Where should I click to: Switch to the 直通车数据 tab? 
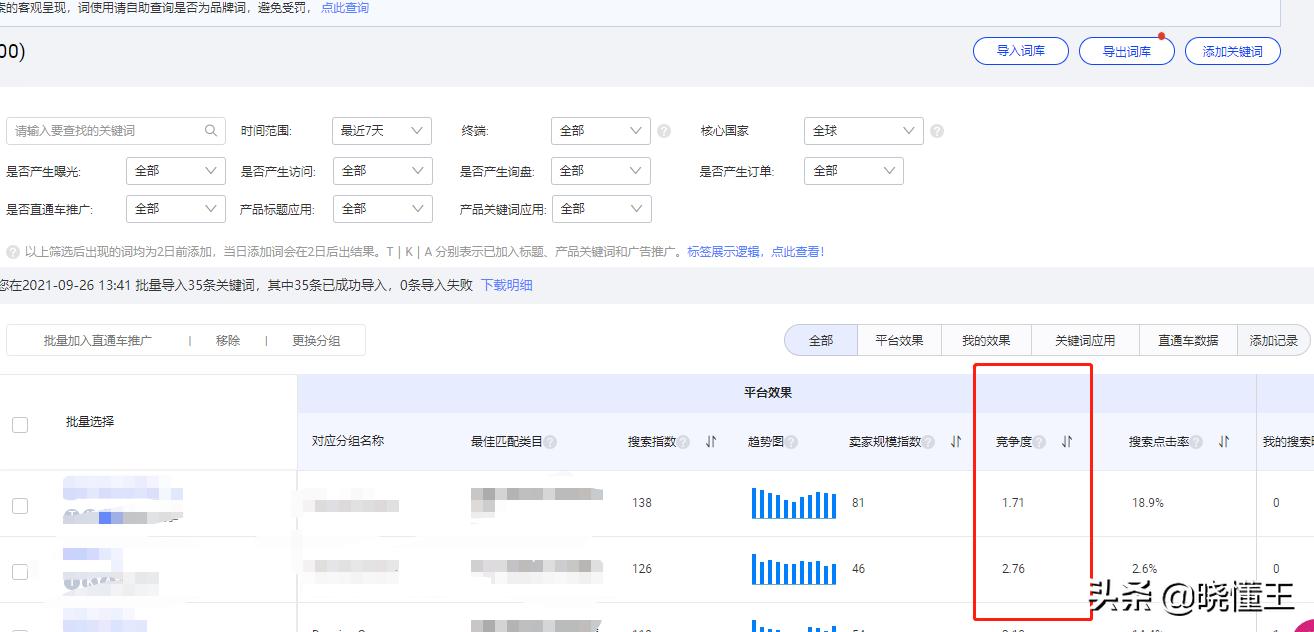pyautogui.click(x=1187, y=339)
